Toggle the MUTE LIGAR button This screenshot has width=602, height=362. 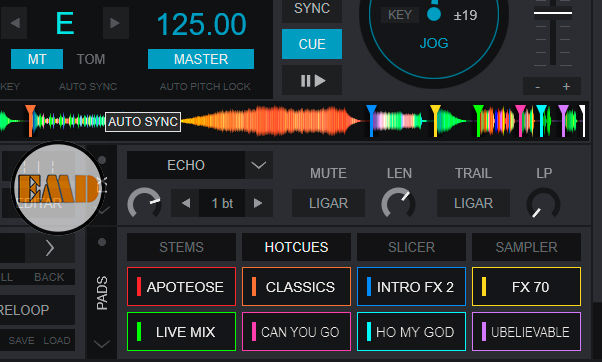(328, 203)
